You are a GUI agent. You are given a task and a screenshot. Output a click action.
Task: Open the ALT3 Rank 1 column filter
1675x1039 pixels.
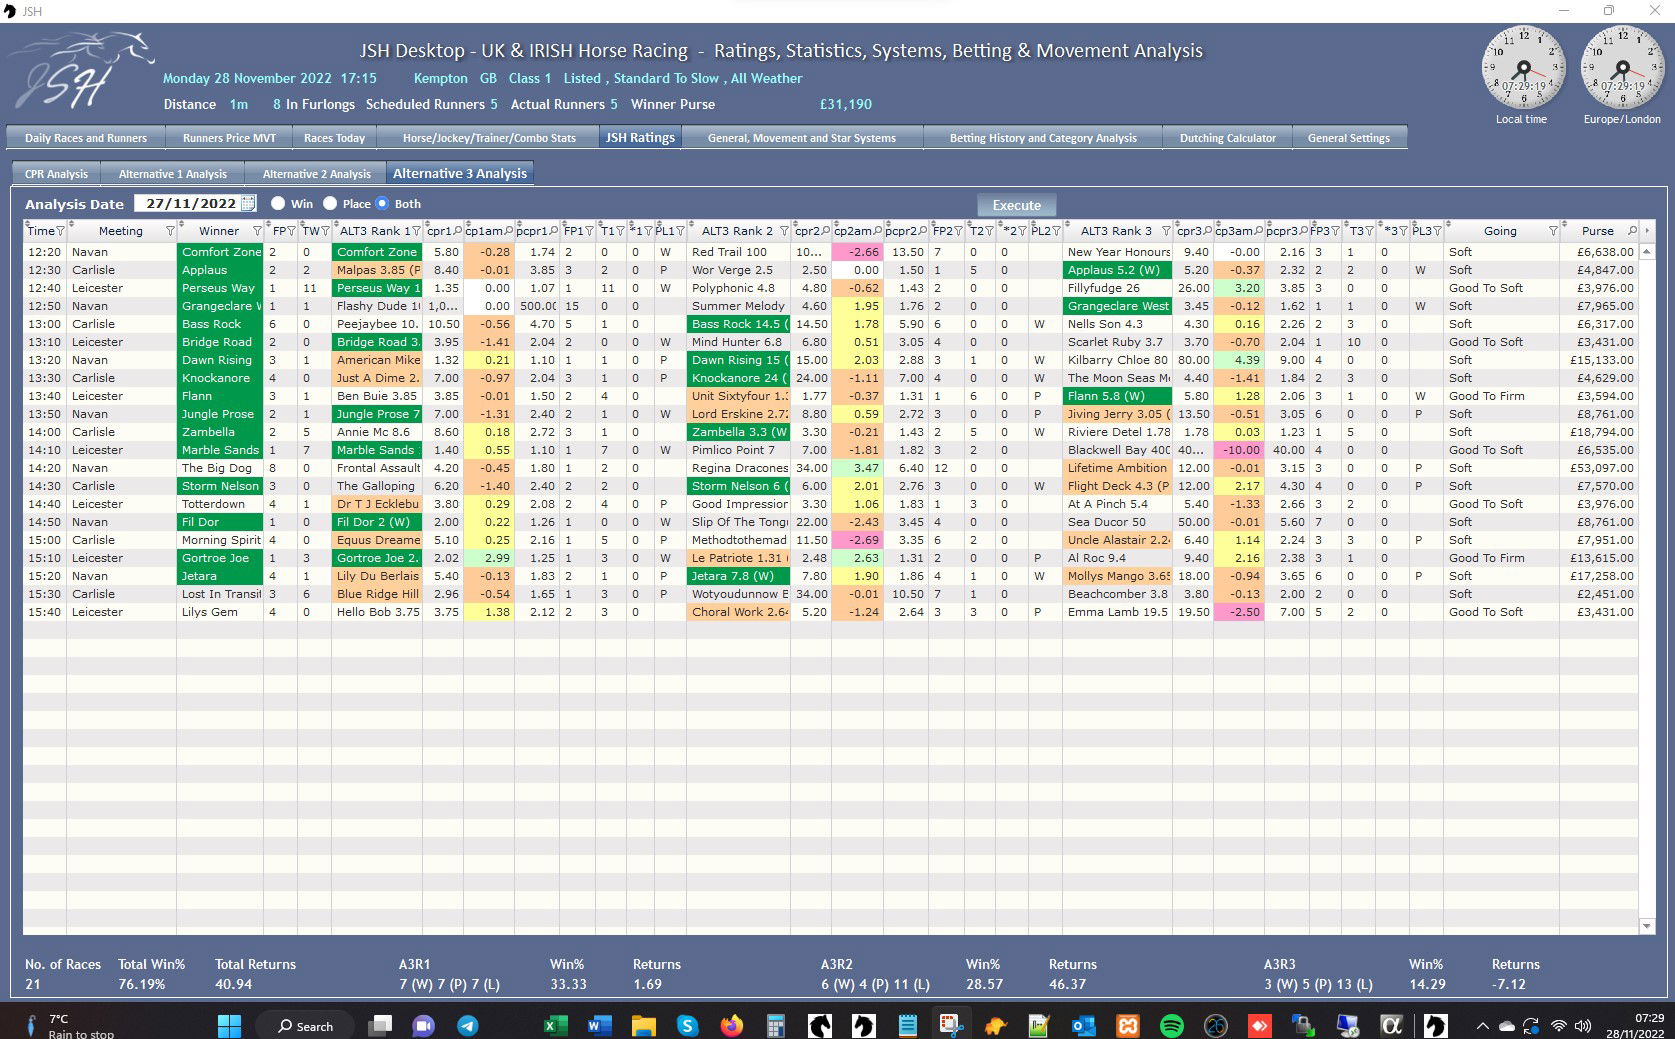pos(416,231)
